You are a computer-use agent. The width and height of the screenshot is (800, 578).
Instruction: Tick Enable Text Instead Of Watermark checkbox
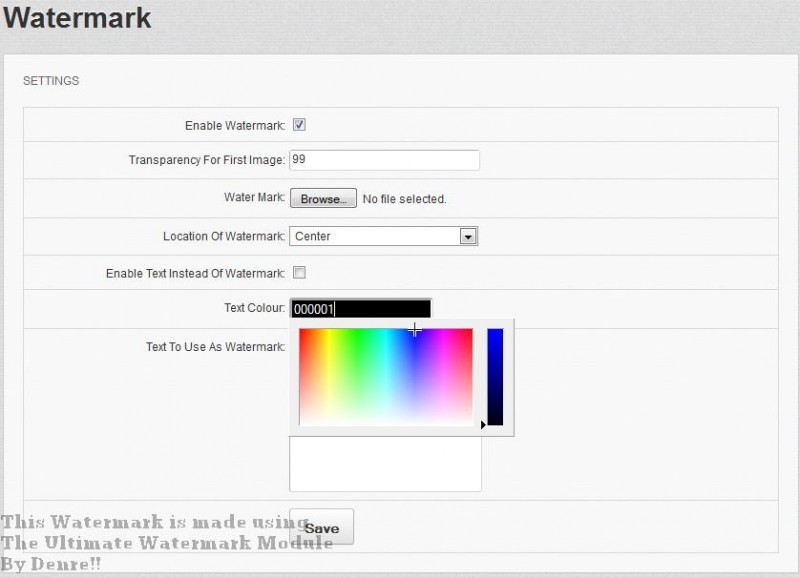pyautogui.click(x=299, y=273)
